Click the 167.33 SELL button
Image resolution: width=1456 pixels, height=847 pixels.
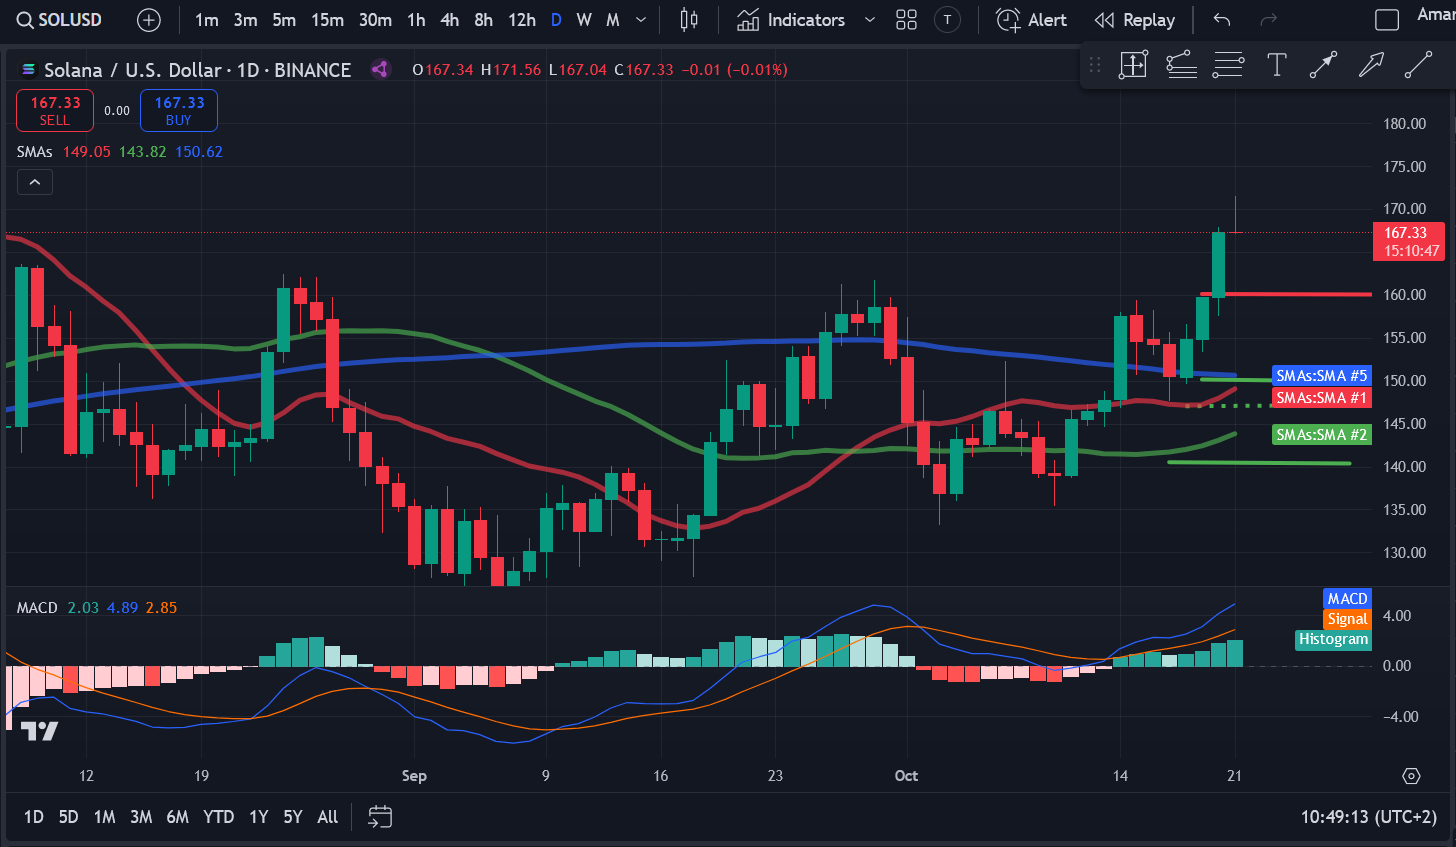coord(55,110)
